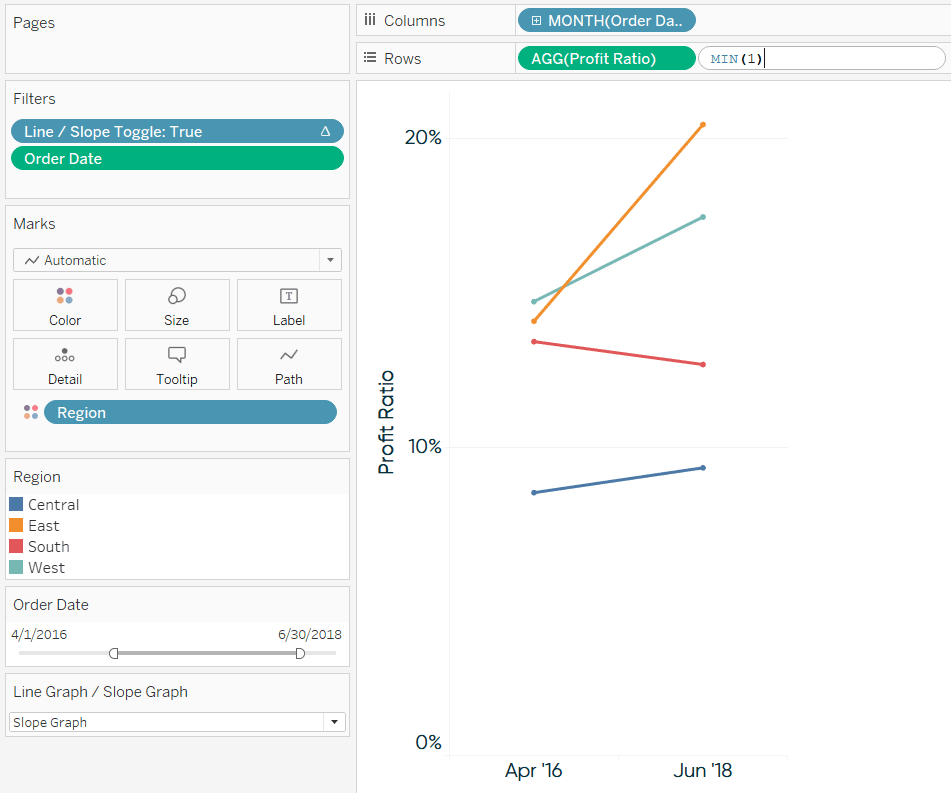
Task: Click the South legend item
Action: pyautogui.click(x=40, y=546)
